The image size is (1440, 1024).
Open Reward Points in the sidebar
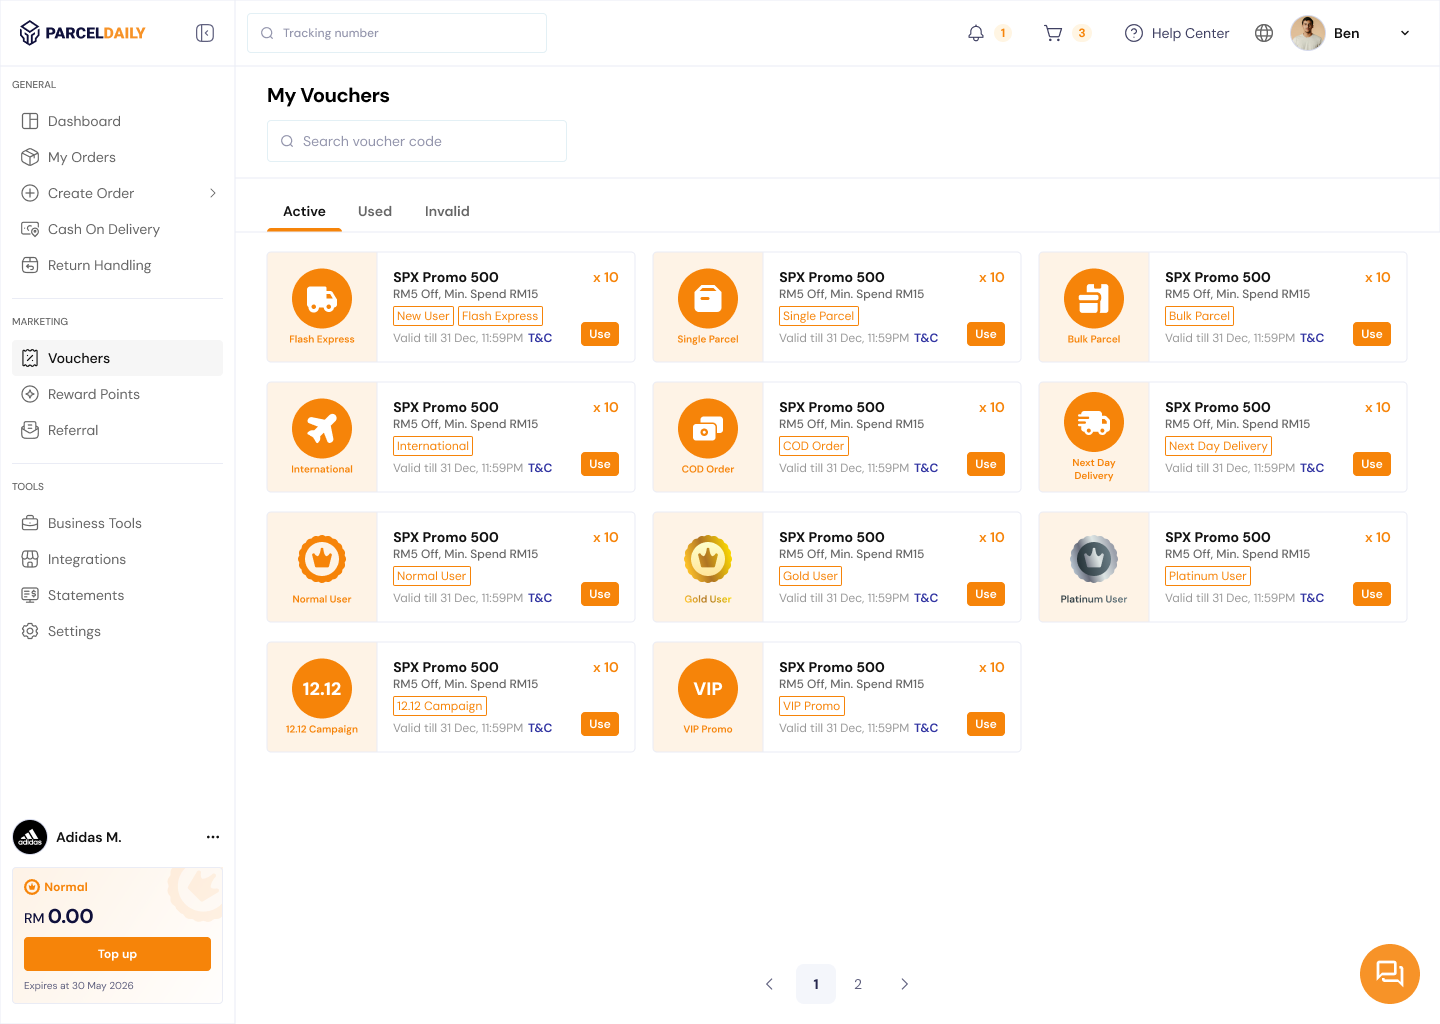(94, 394)
